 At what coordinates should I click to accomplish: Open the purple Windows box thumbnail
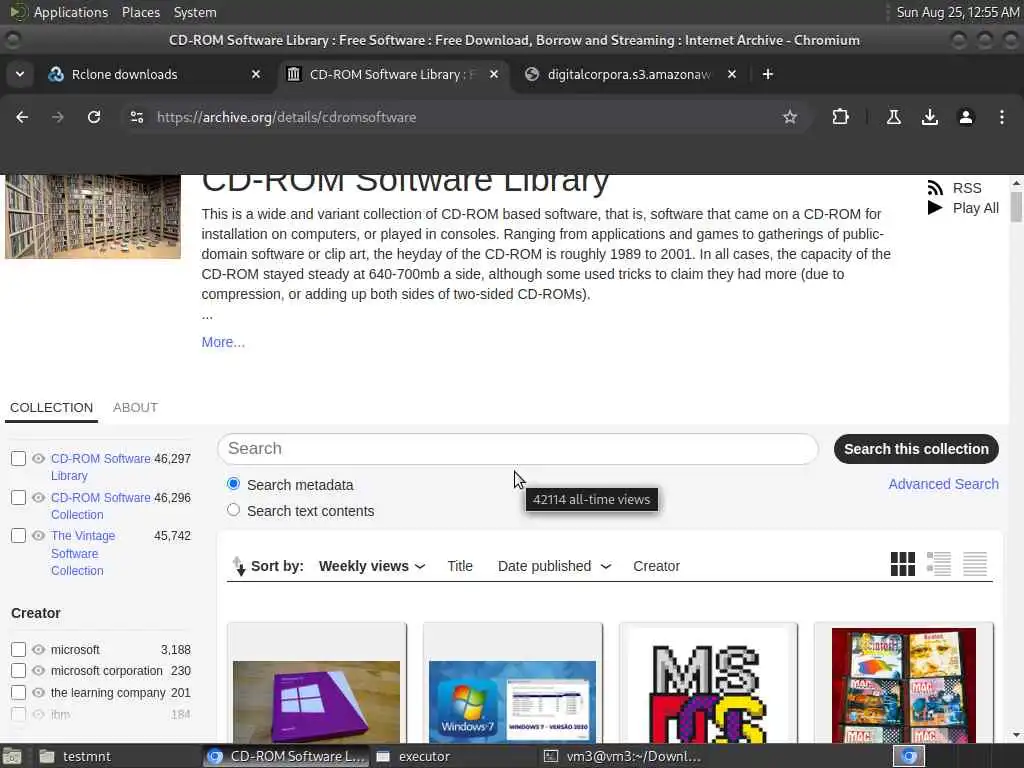pos(317,700)
